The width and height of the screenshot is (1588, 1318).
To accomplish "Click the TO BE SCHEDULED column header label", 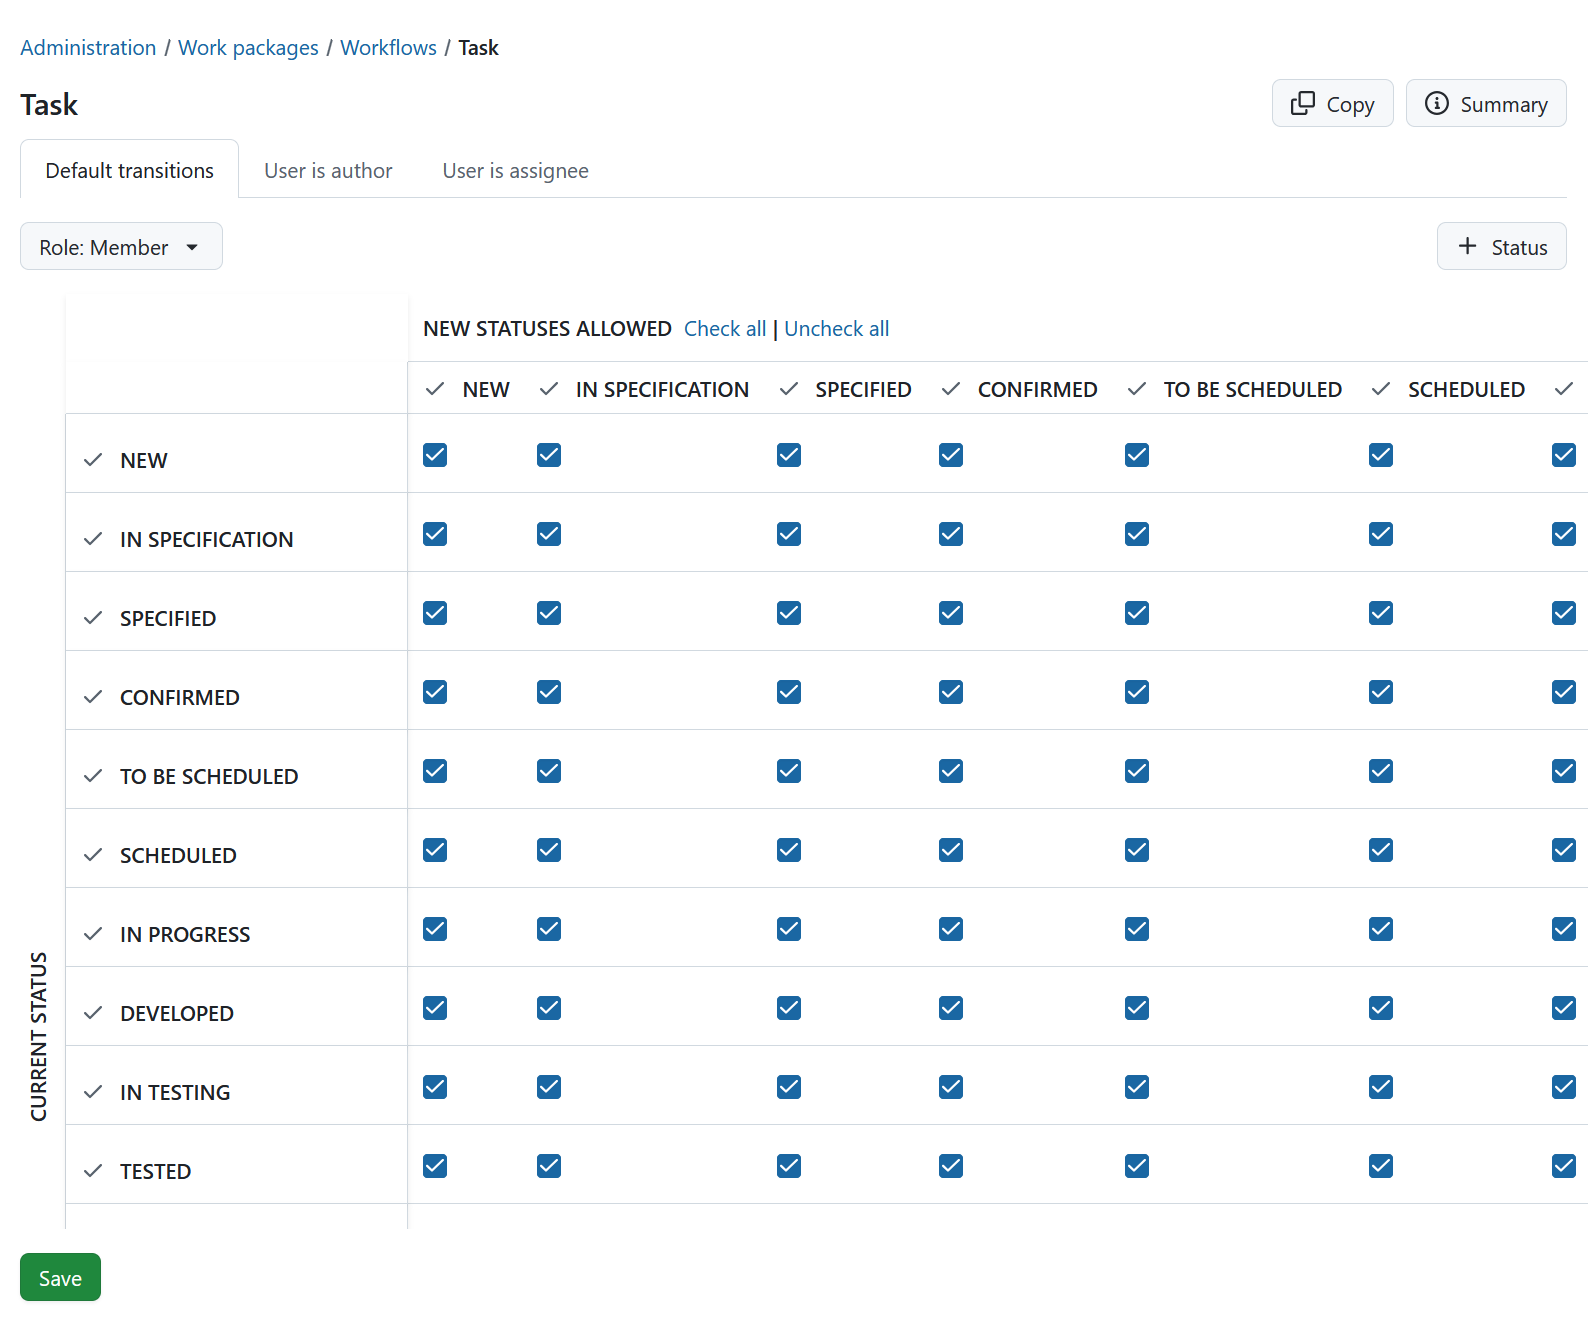I will click(x=1252, y=389).
